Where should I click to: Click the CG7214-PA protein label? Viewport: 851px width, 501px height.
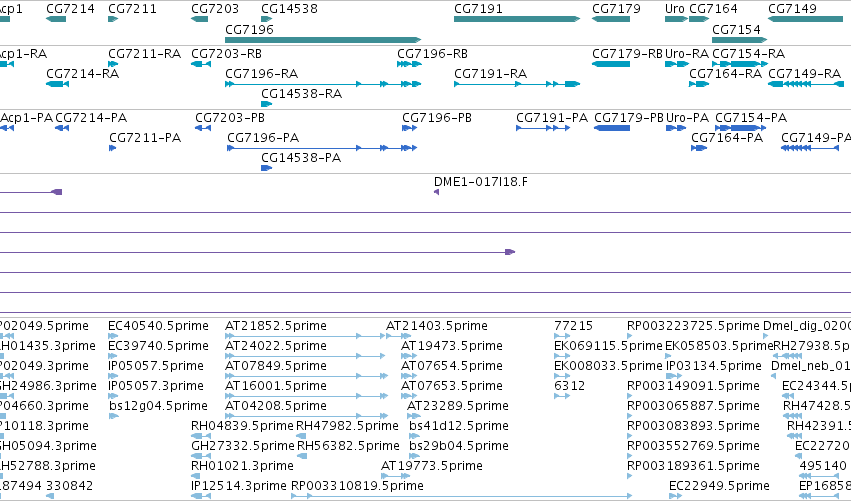pos(91,118)
